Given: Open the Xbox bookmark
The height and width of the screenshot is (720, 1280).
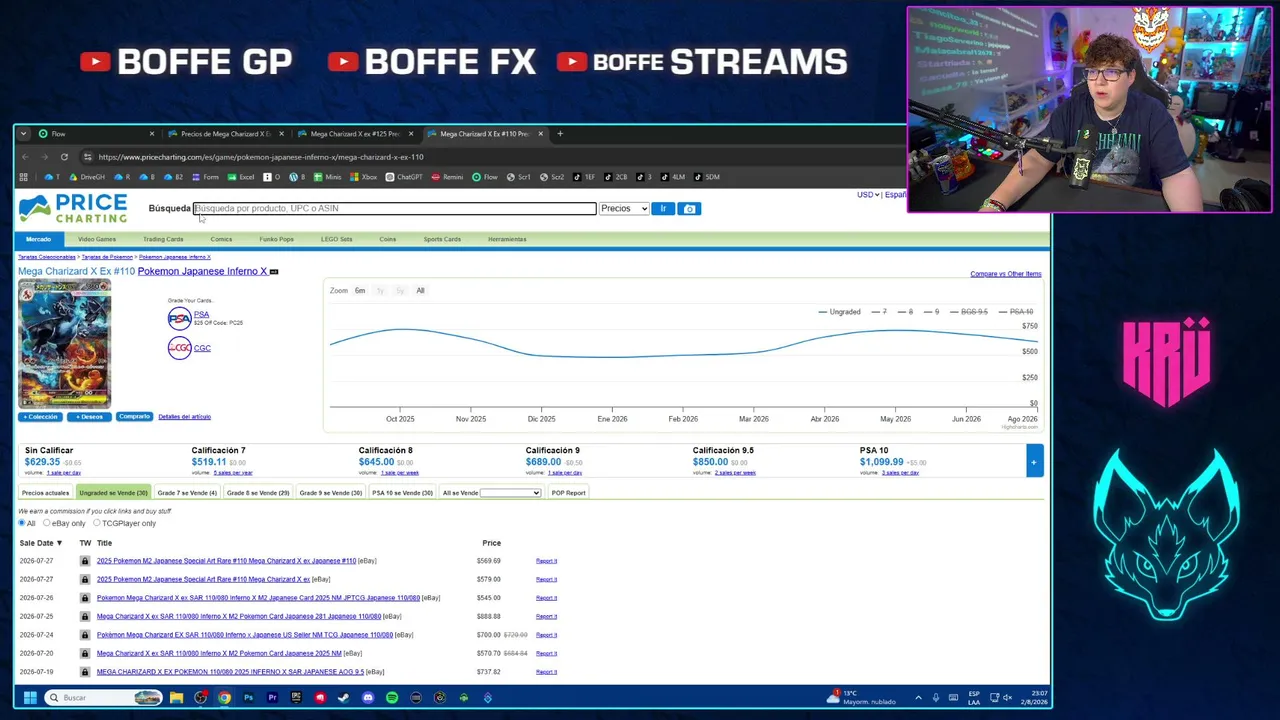Looking at the screenshot, I should point(364,177).
